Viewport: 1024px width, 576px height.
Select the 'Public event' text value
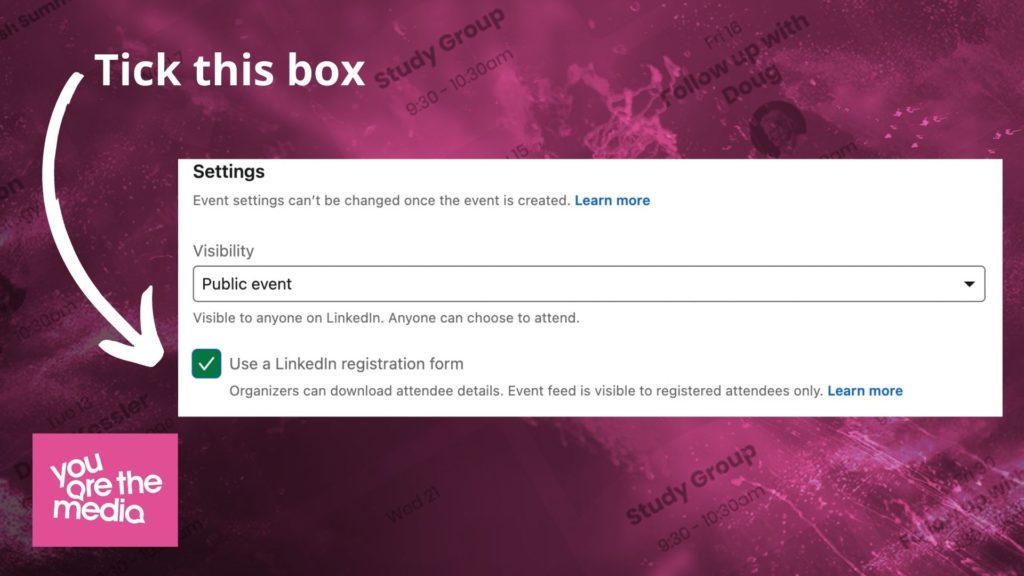247,284
